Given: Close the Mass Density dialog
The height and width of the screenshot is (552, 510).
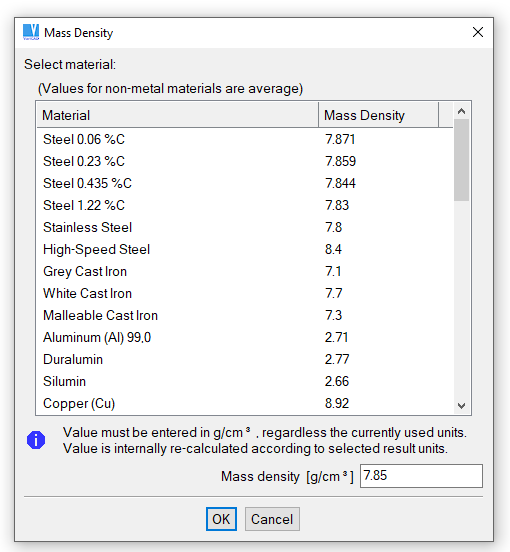Looking at the screenshot, I should pyautogui.click(x=478, y=32).
